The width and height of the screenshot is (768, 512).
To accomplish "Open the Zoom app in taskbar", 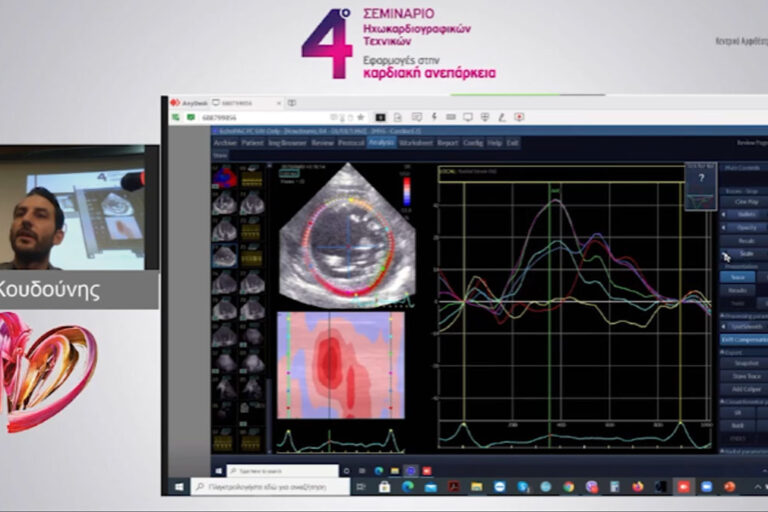I will point(707,487).
